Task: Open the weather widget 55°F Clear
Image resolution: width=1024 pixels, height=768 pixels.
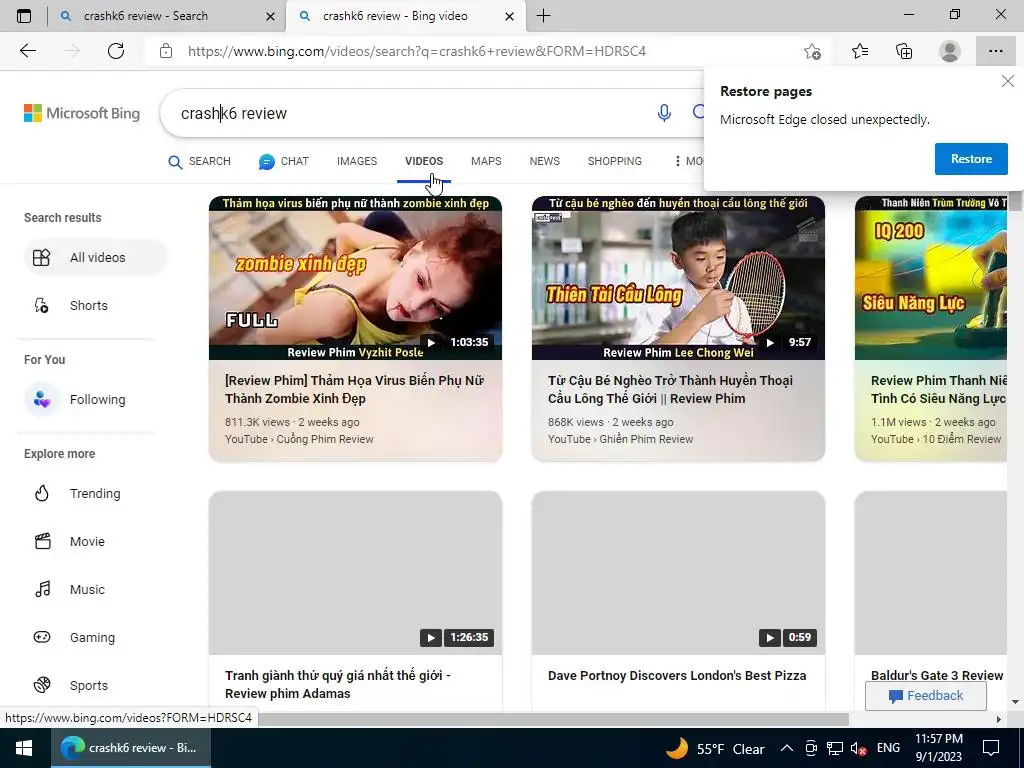Action: coord(714,748)
